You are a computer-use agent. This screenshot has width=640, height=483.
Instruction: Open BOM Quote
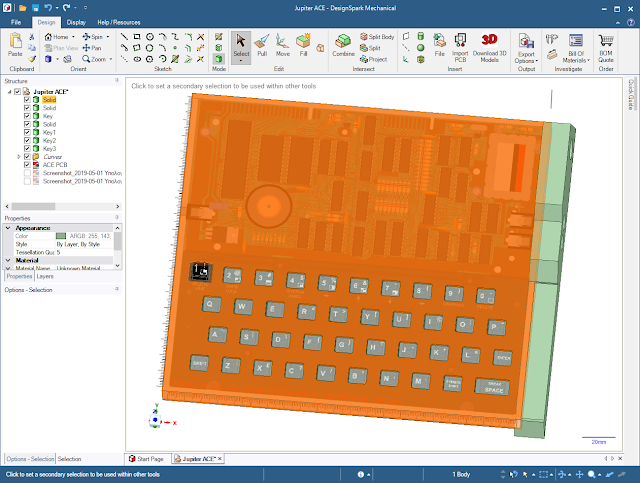tap(606, 47)
